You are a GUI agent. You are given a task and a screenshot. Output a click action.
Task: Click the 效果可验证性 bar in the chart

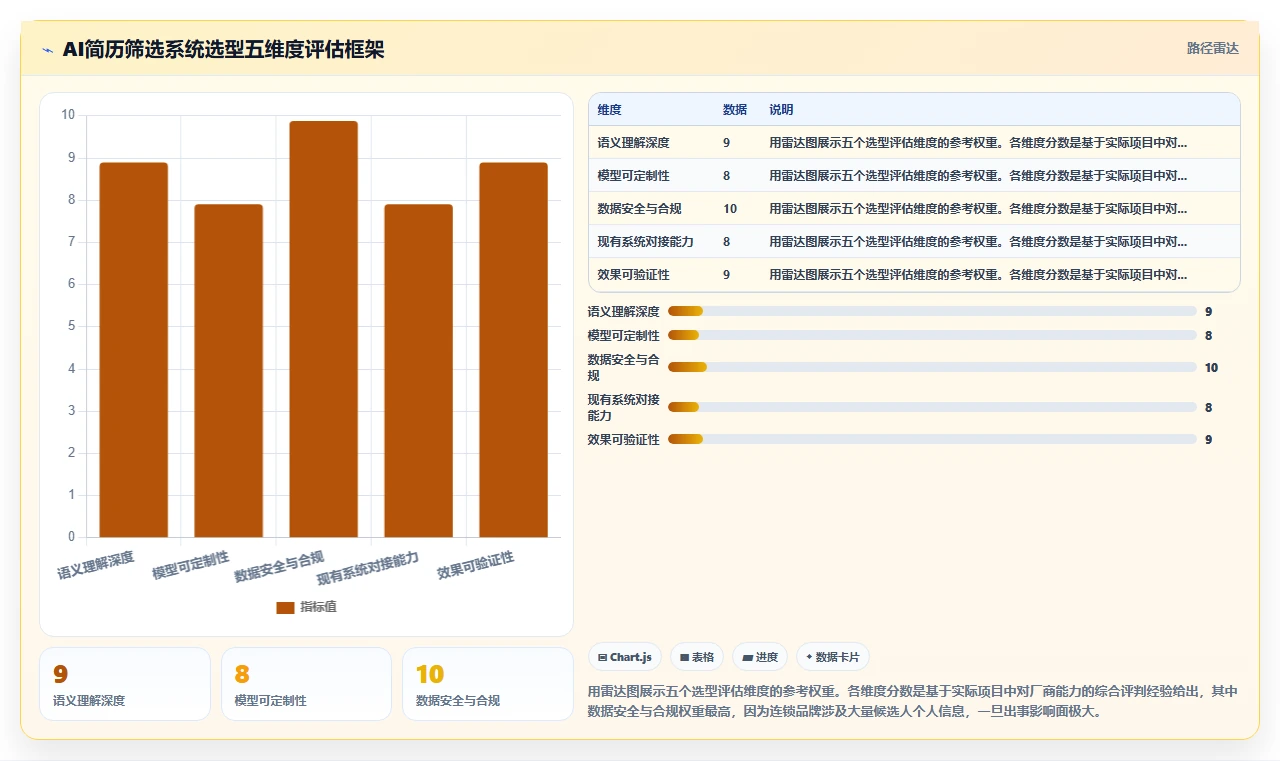click(513, 350)
